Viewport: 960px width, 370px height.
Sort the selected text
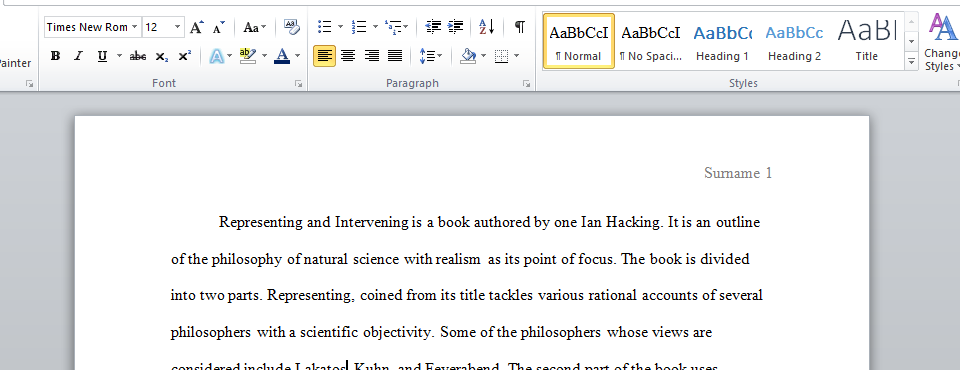point(487,27)
